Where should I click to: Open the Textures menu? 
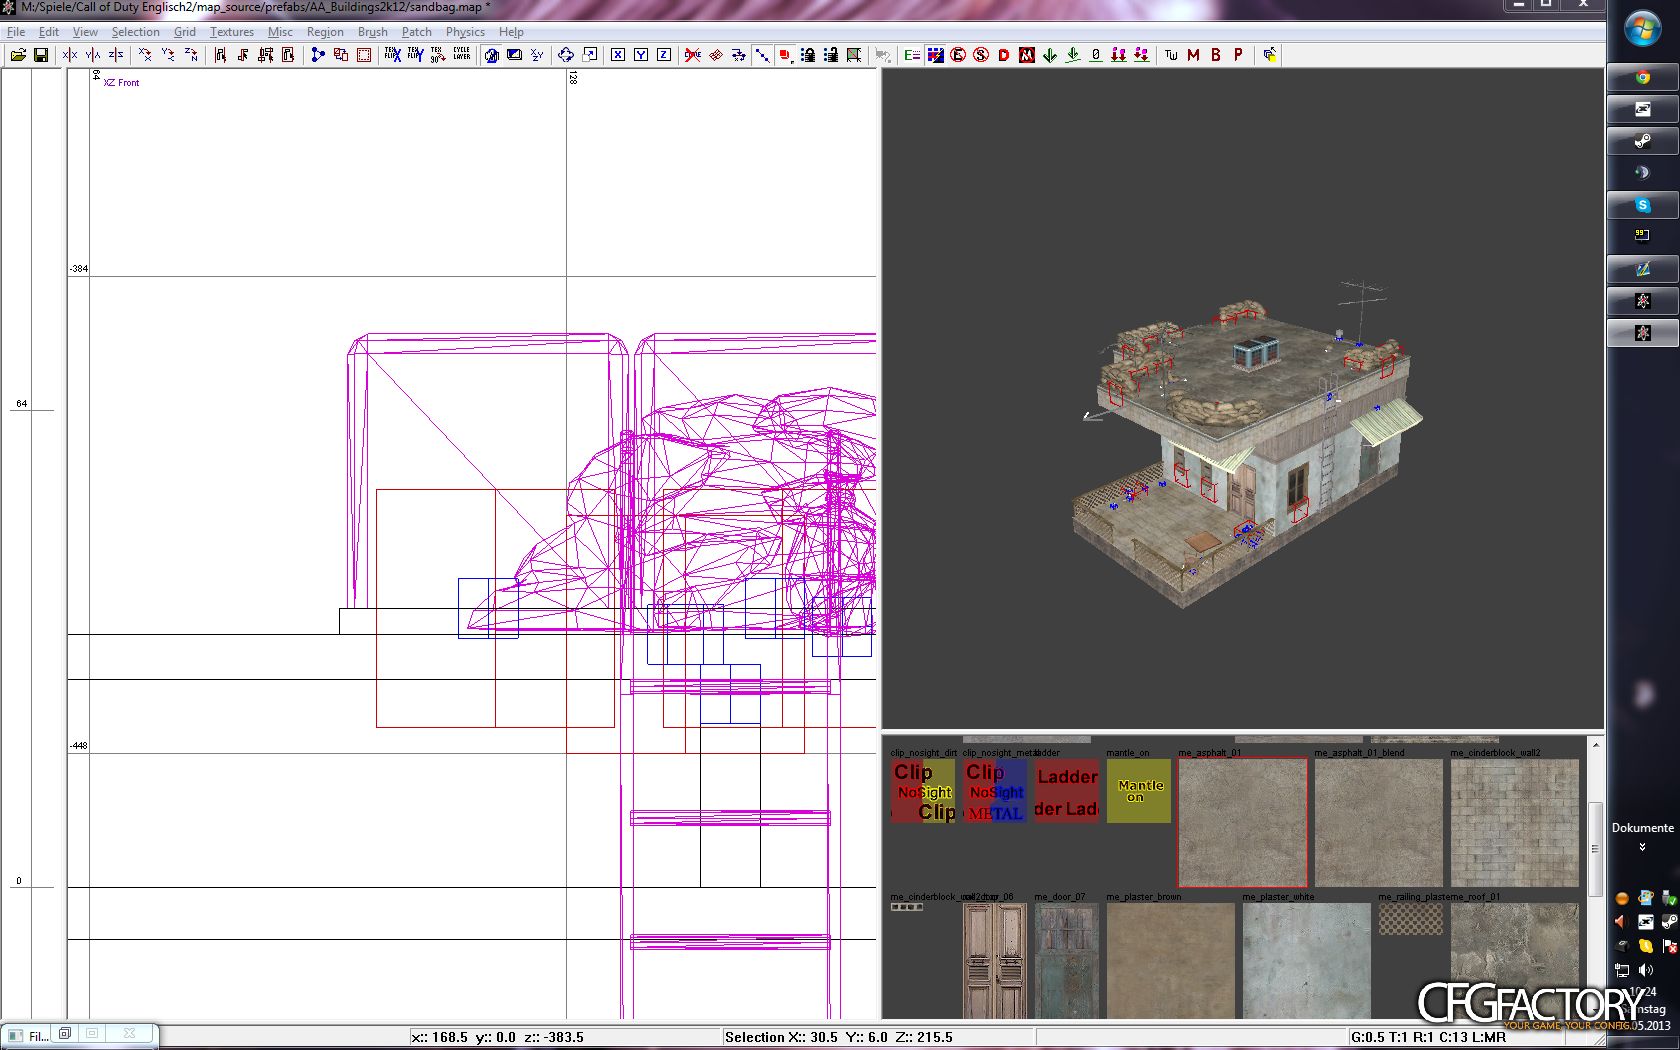click(x=231, y=32)
